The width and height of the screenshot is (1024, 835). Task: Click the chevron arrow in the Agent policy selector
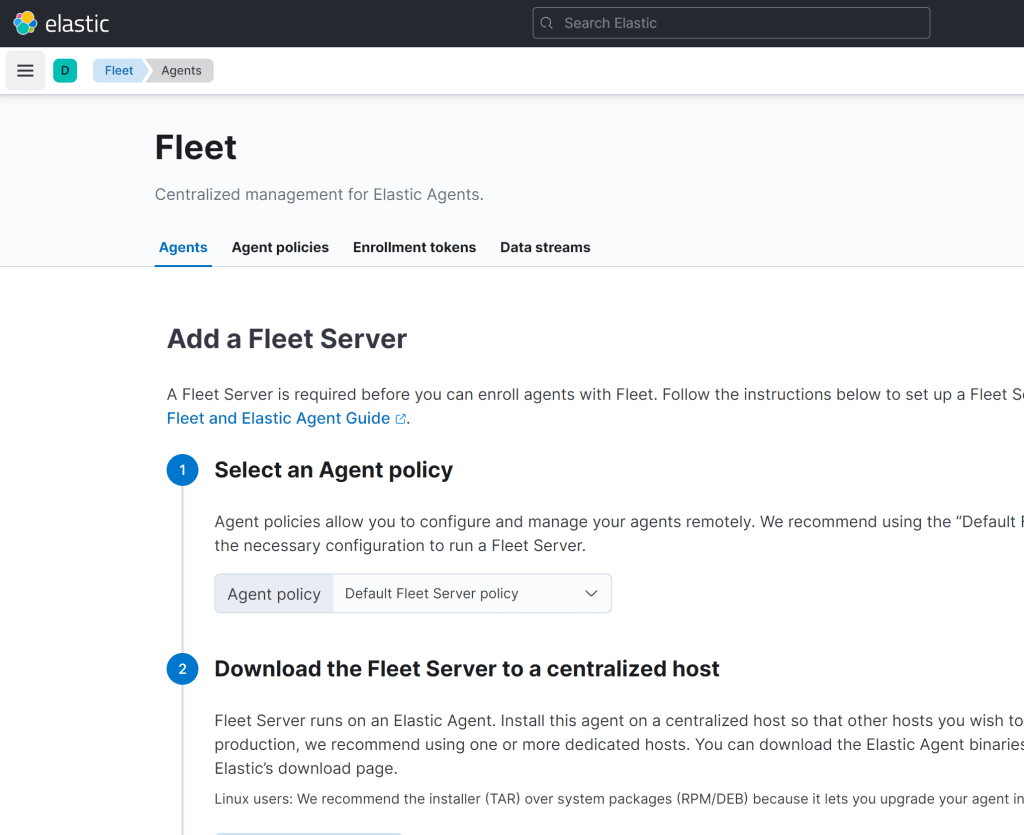[591, 594]
